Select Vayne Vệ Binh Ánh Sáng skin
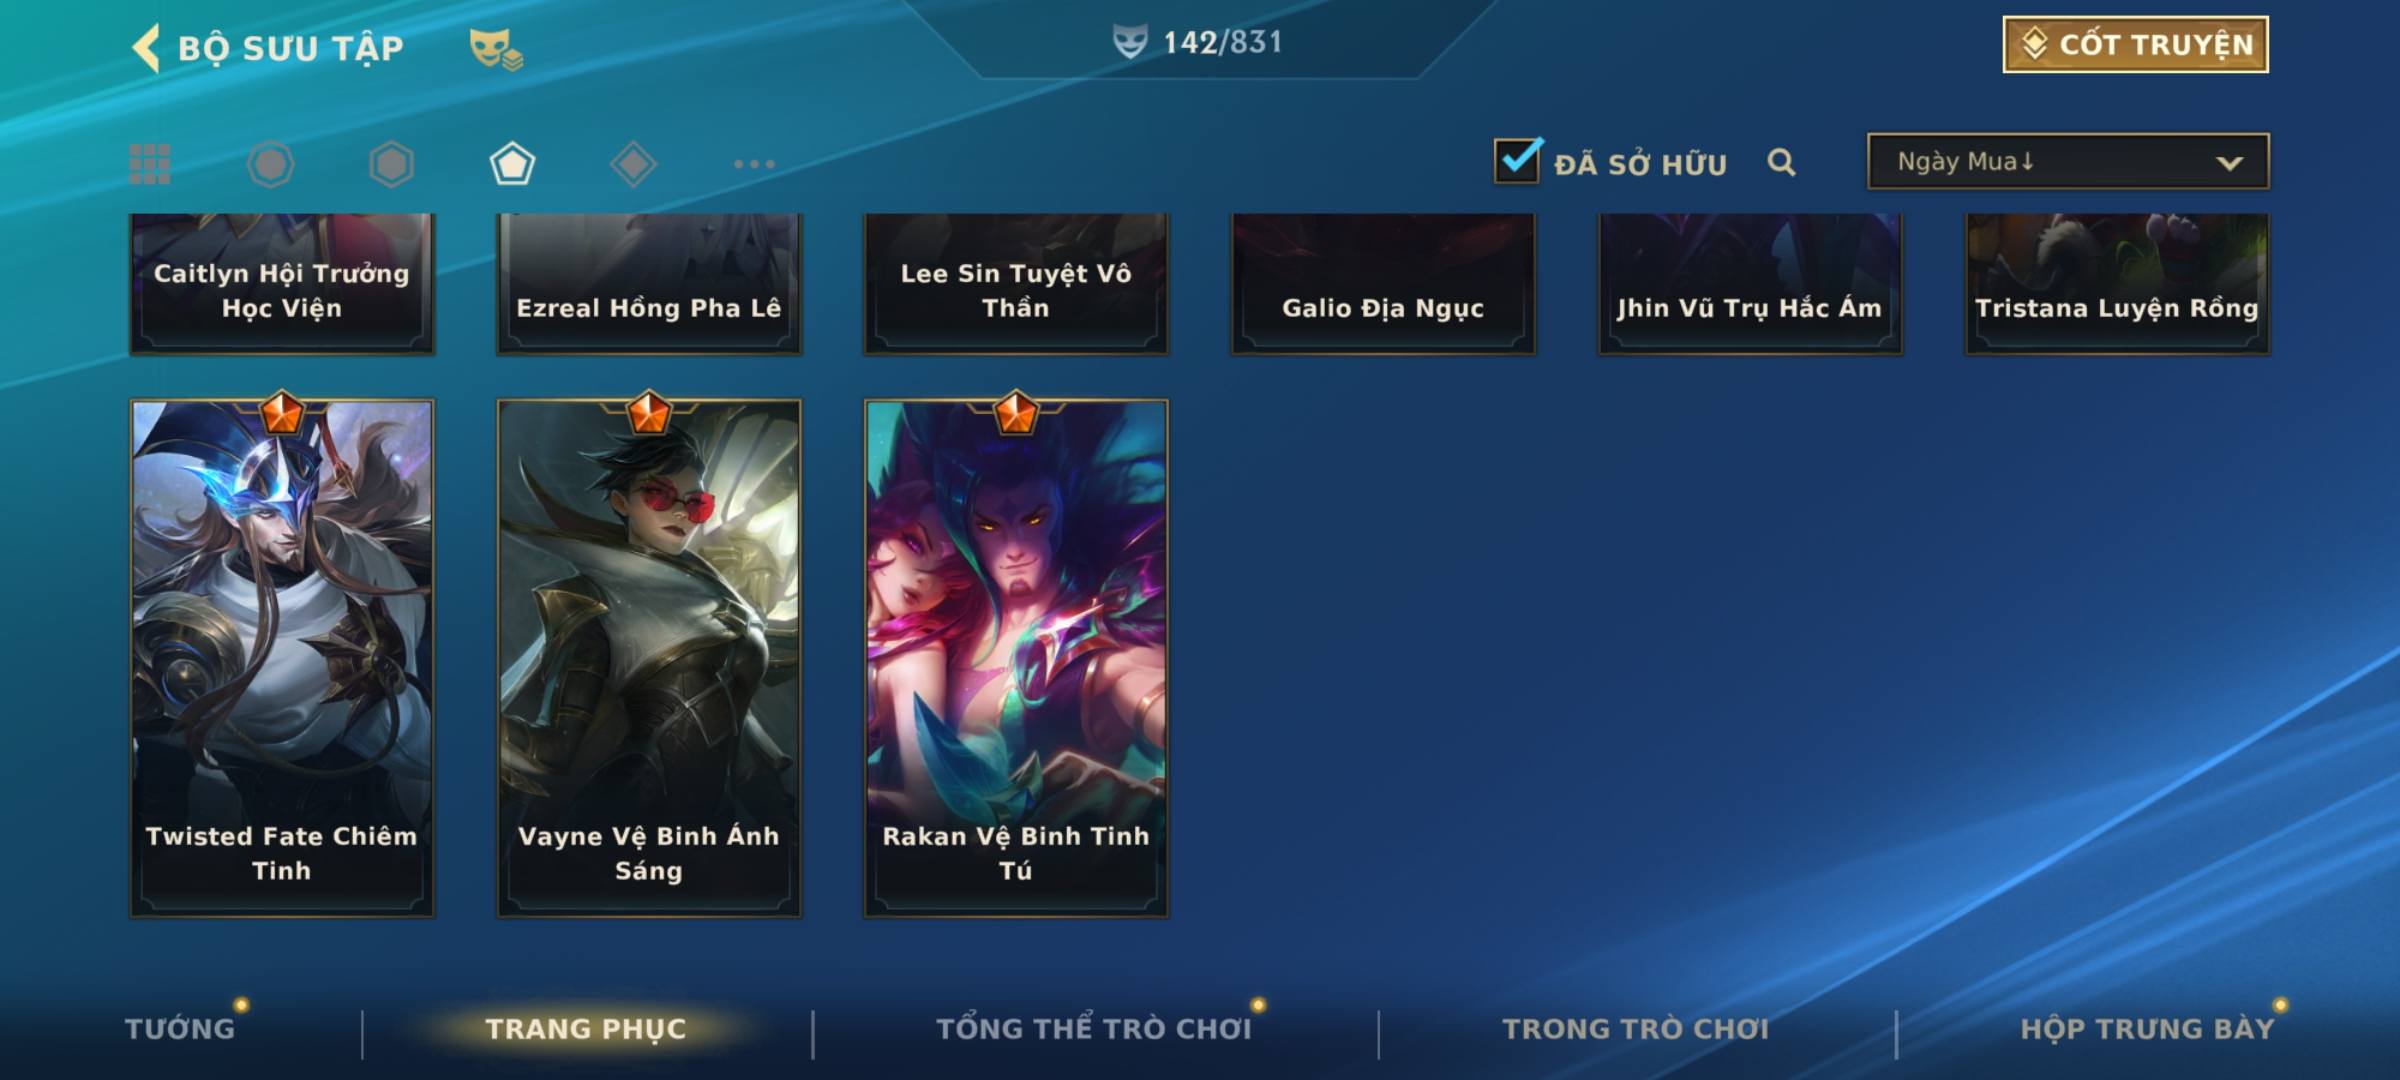The image size is (2400, 1080). coord(649,658)
